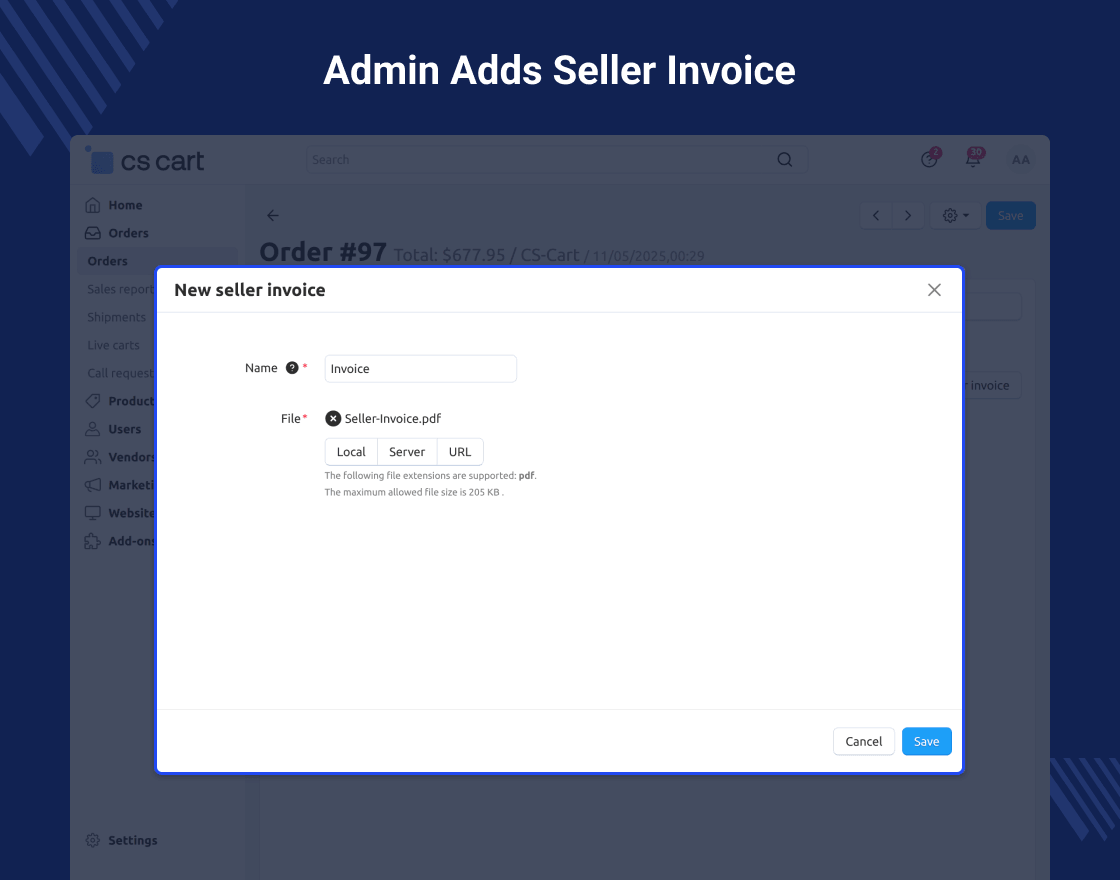Click the top Search bar
The image size is (1120, 880).
pyautogui.click(x=540, y=160)
